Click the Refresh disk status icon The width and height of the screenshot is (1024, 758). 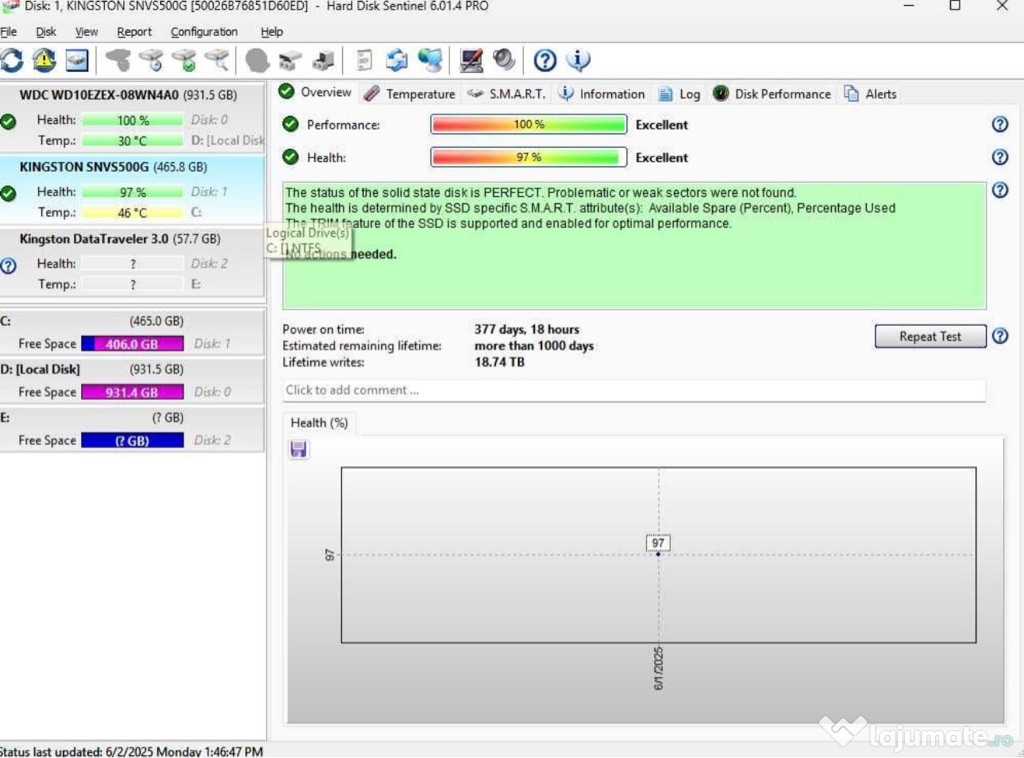[12, 61]
